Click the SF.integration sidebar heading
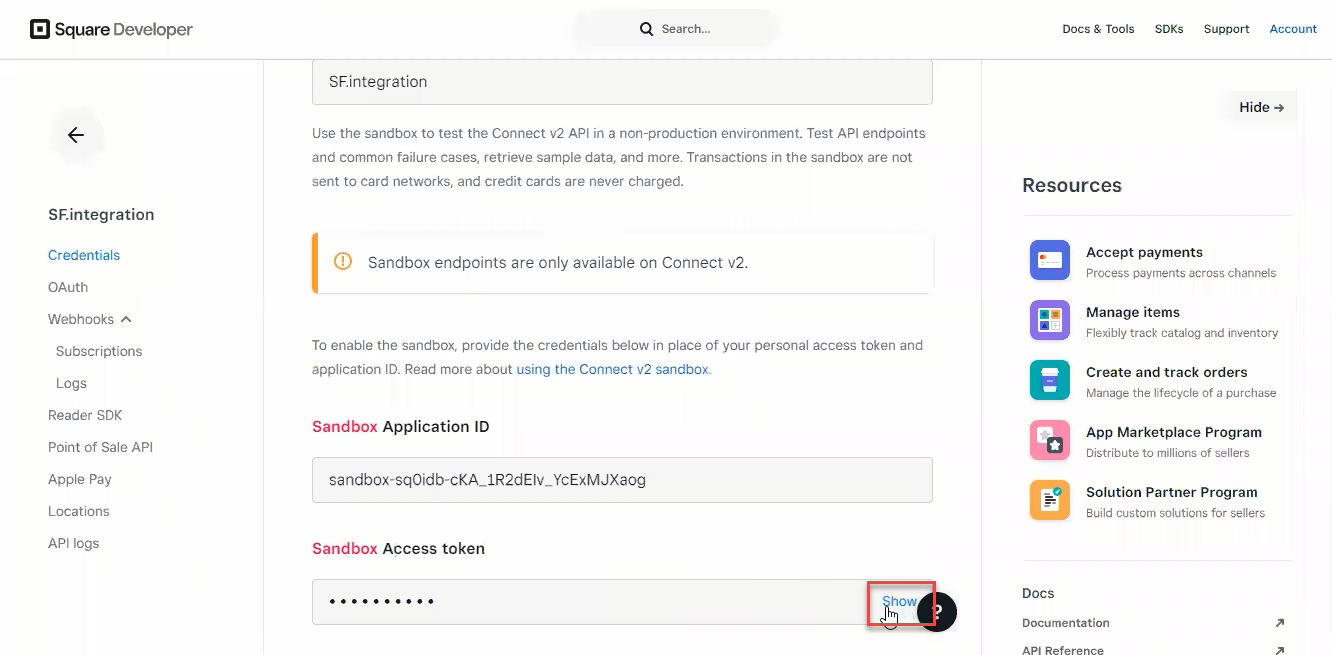 tap(101, 214)
